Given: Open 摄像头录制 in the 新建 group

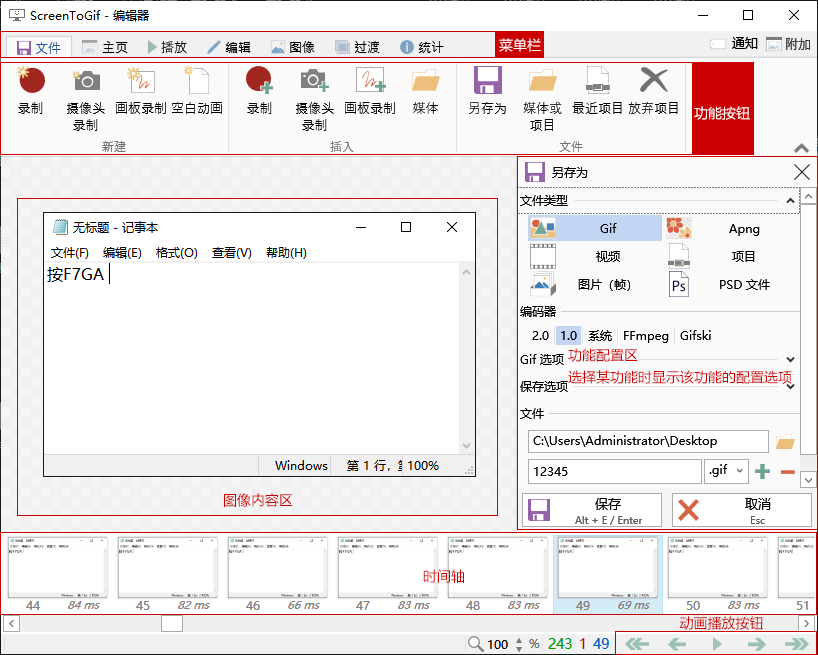Looking at the screenshot, I should coord(86,99).
